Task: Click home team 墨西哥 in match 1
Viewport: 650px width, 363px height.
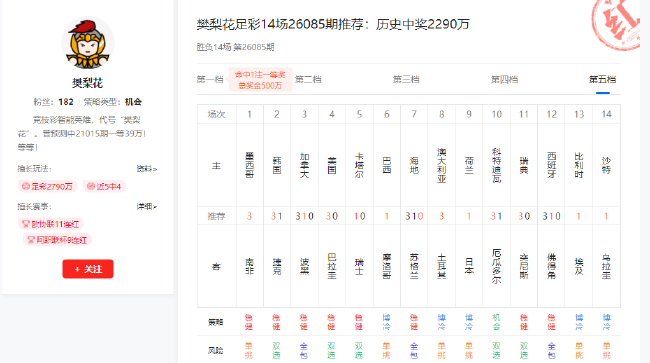Action: click(x=250, y=165)
